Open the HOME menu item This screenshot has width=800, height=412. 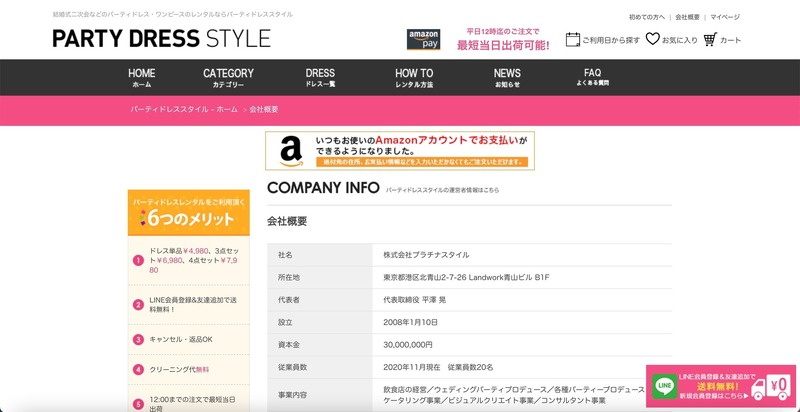[x=142, y=78]
